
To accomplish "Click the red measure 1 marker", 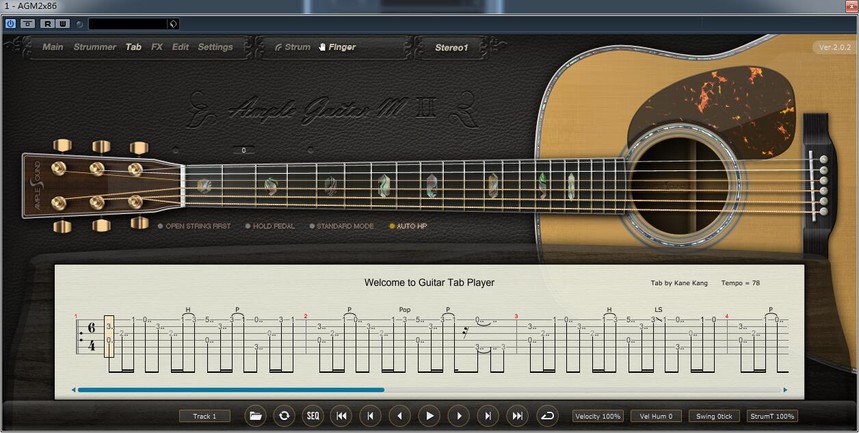I will (76, 316).
